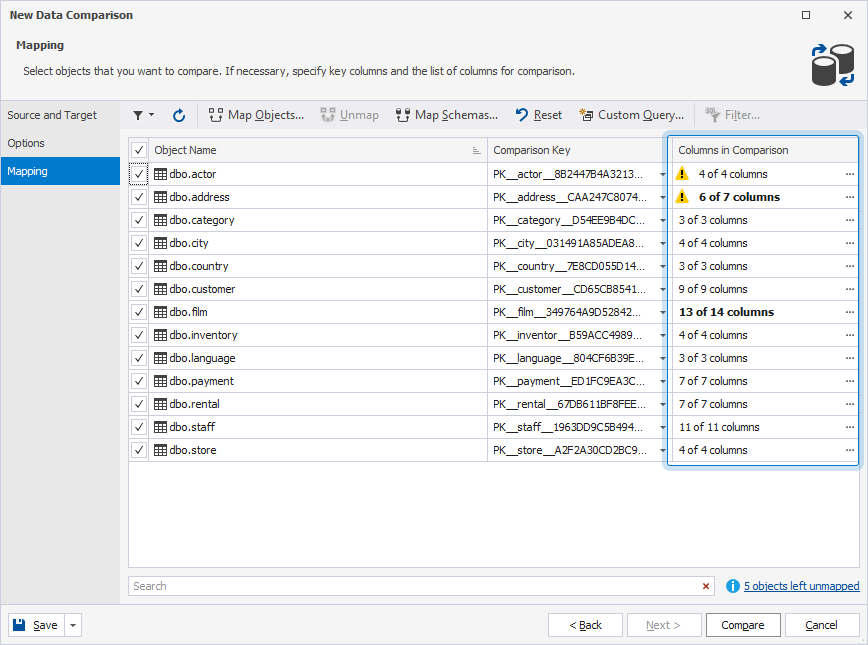Click the info icon beside unmapped objects
This screenshot has width=868, height=645.
[x=733, y=586]
